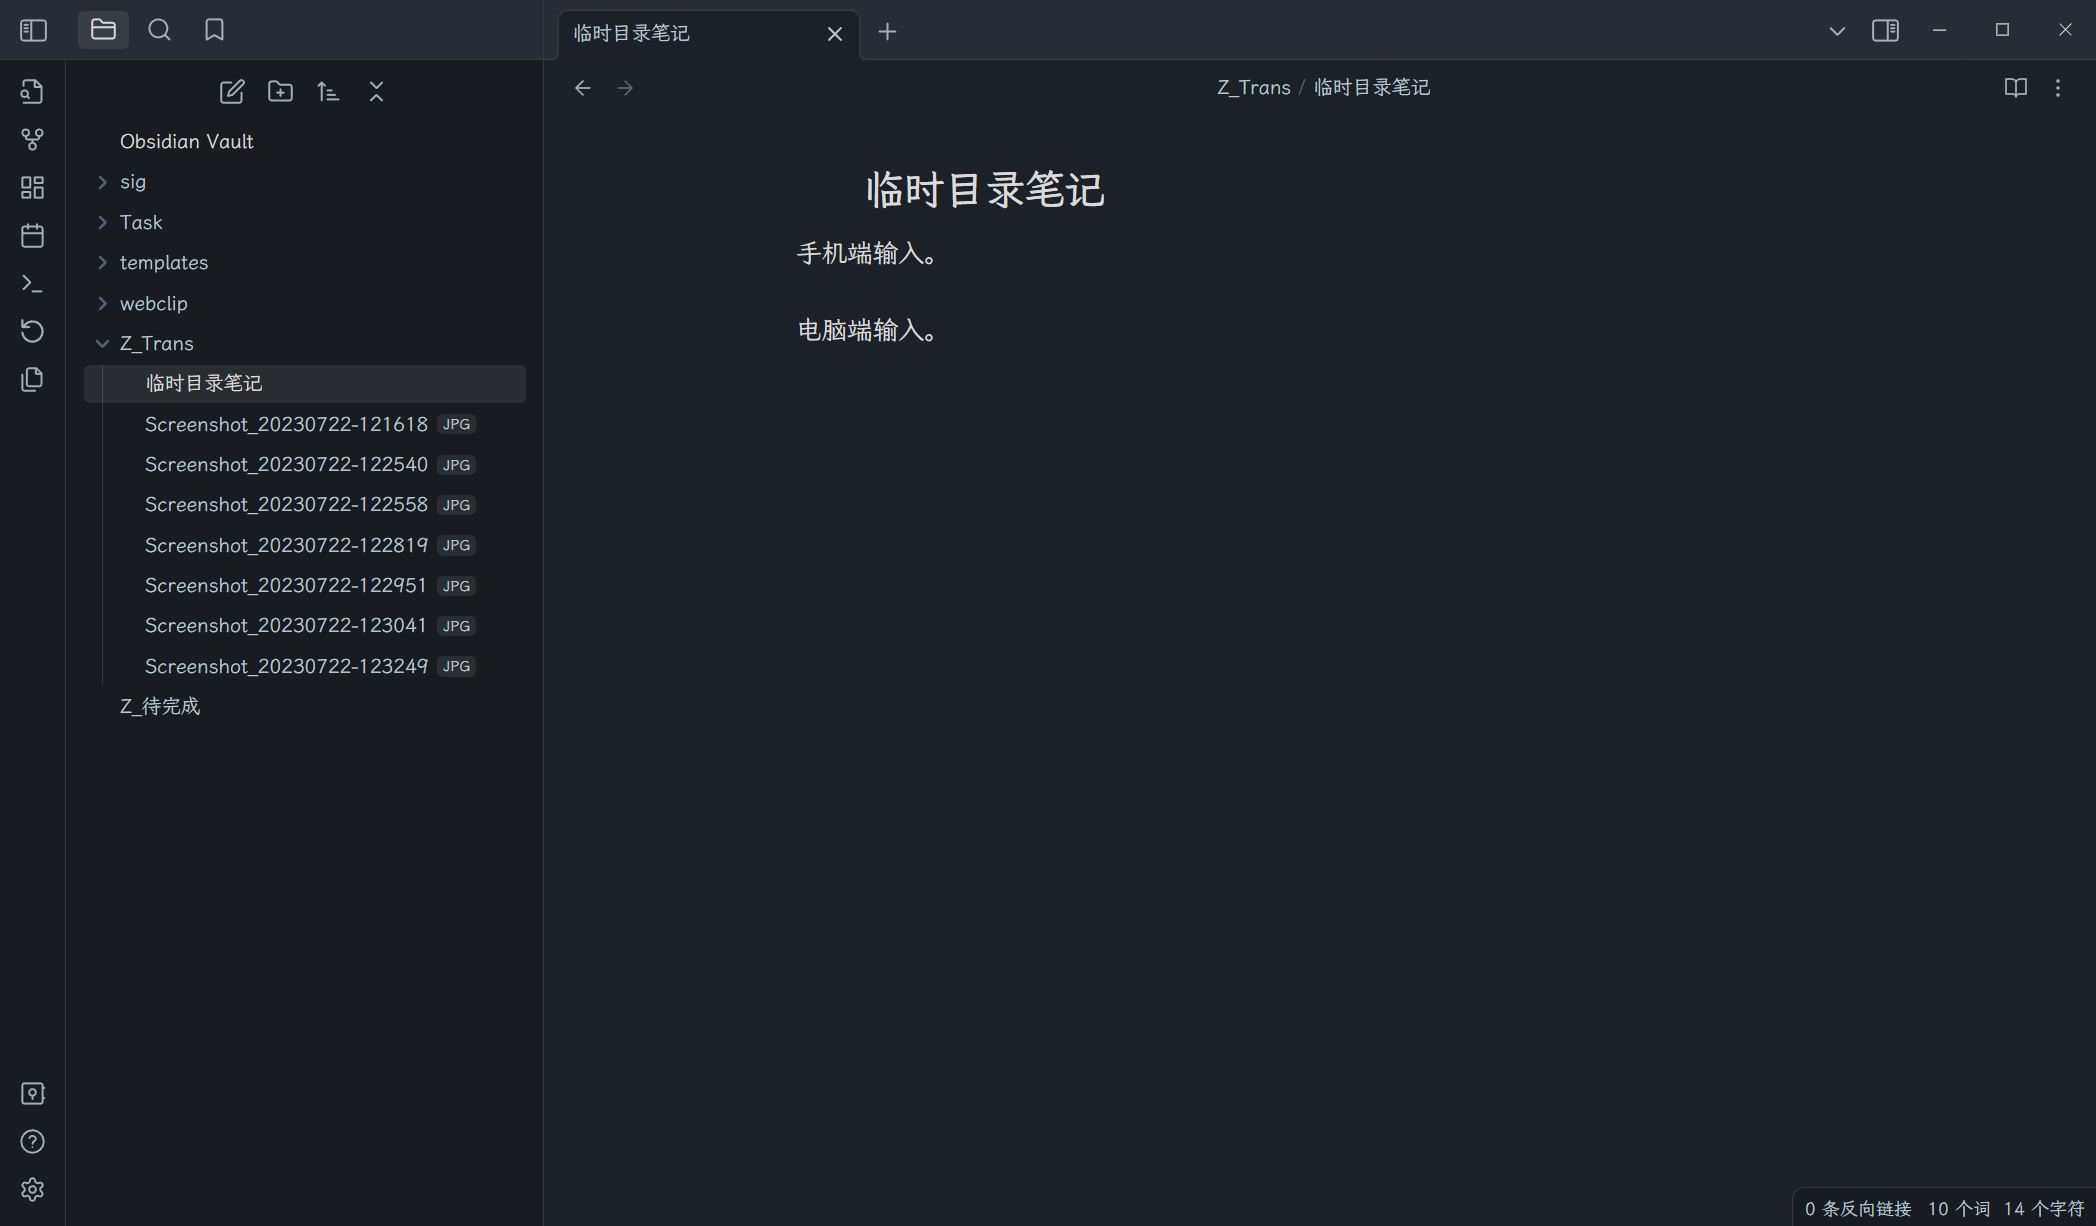
Task: Expand the webclip folder
Action: point(153,303)
